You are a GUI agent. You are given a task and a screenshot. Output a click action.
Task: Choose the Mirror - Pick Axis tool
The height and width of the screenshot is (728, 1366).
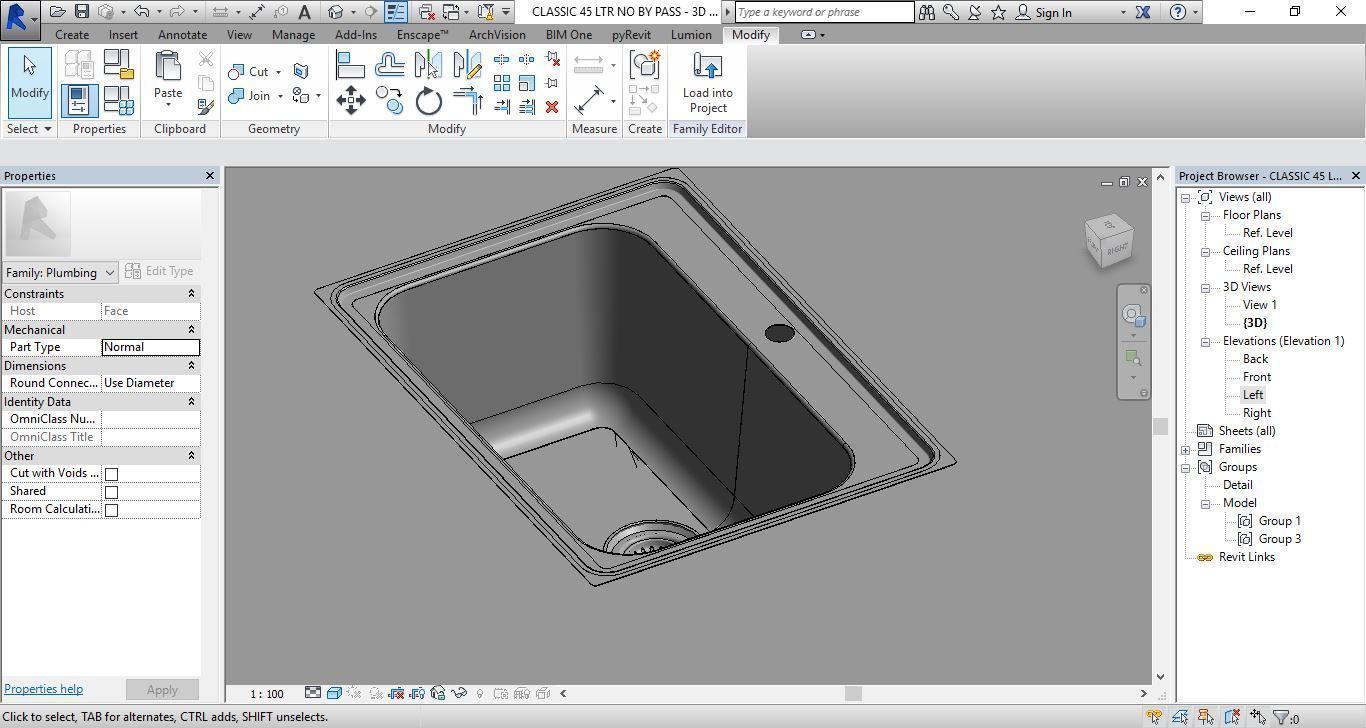point(428,66)
